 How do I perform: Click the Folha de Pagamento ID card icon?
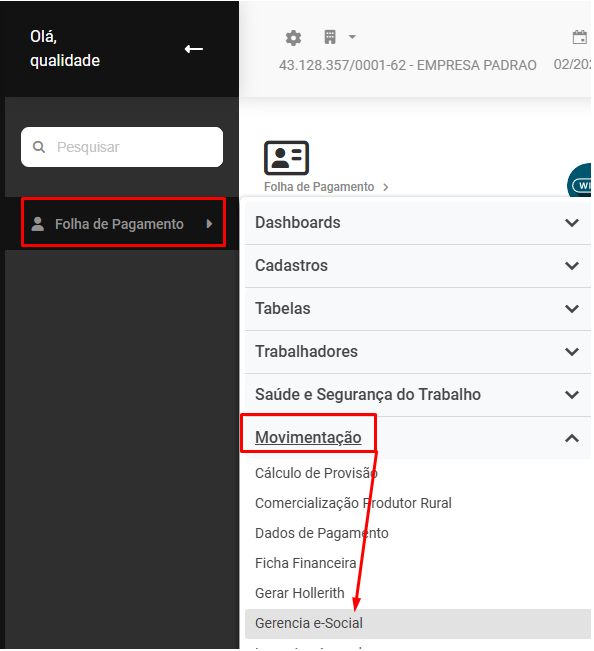pos(286,158)
